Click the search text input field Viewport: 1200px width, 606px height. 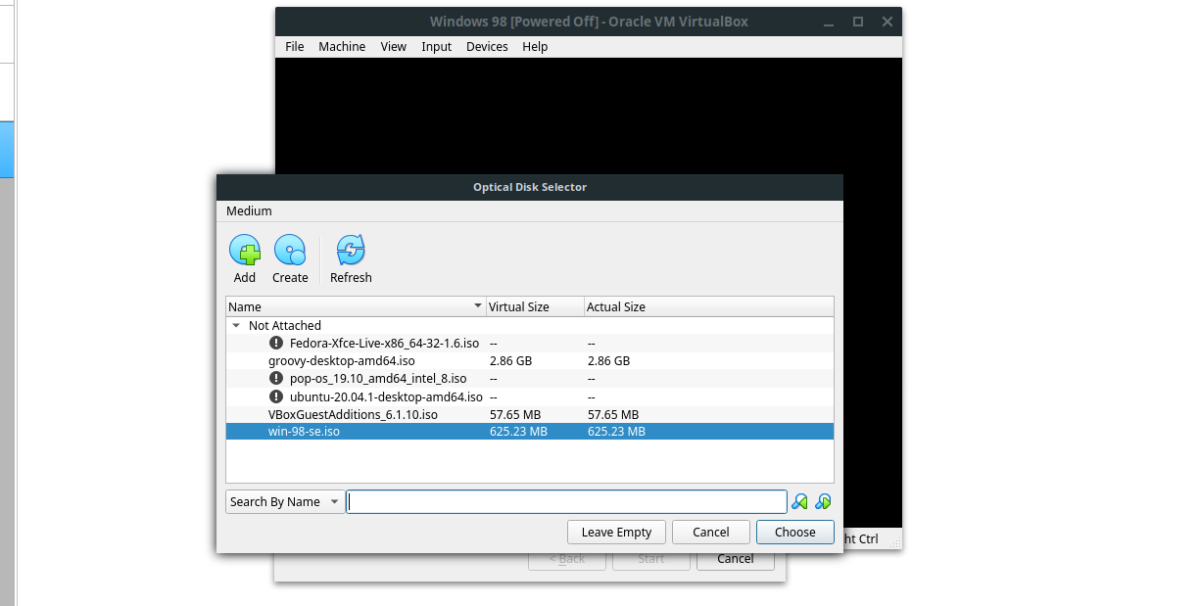pos(567,502)
